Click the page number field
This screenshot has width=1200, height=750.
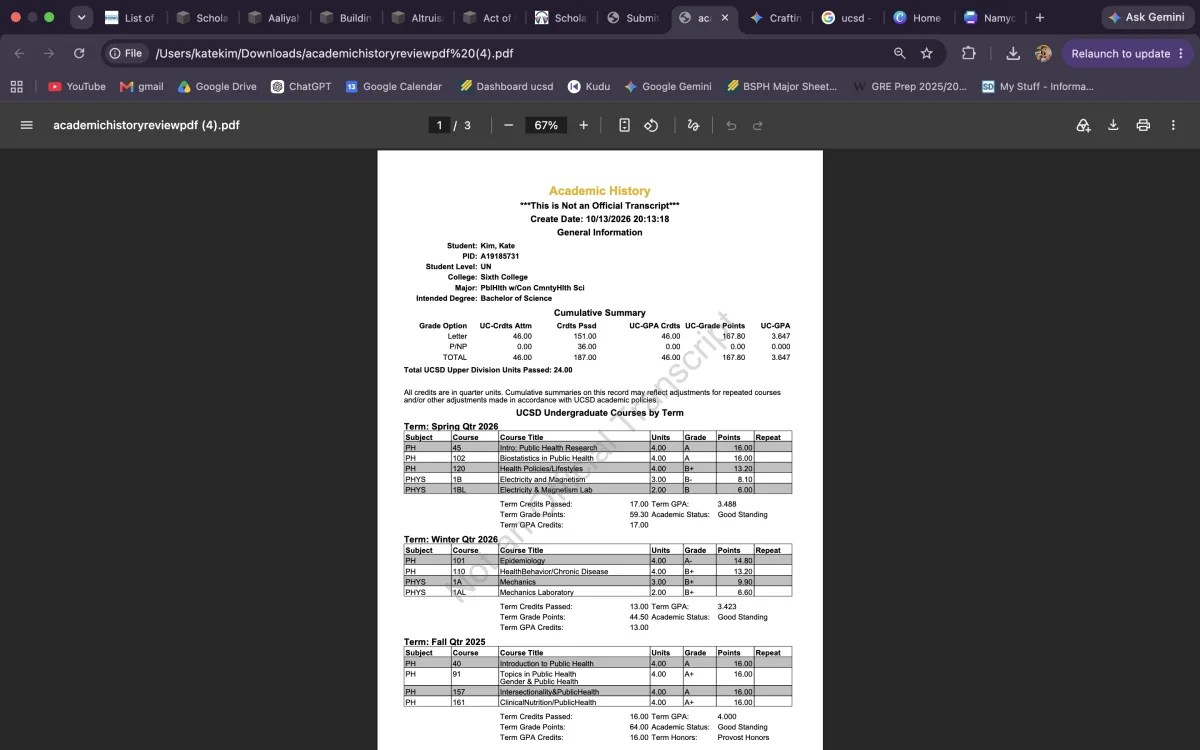click(x=438, y=125)
